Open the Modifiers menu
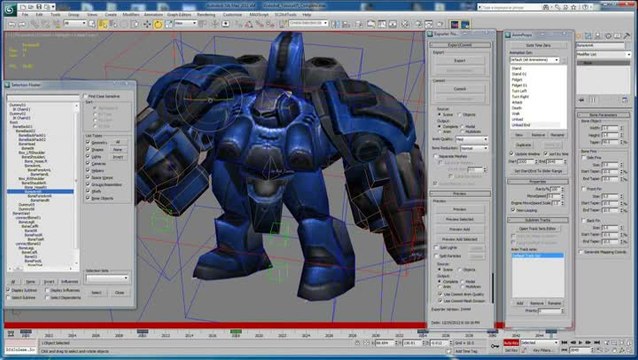The height and width of the screenshot is (360, 638). pos(131,15)
